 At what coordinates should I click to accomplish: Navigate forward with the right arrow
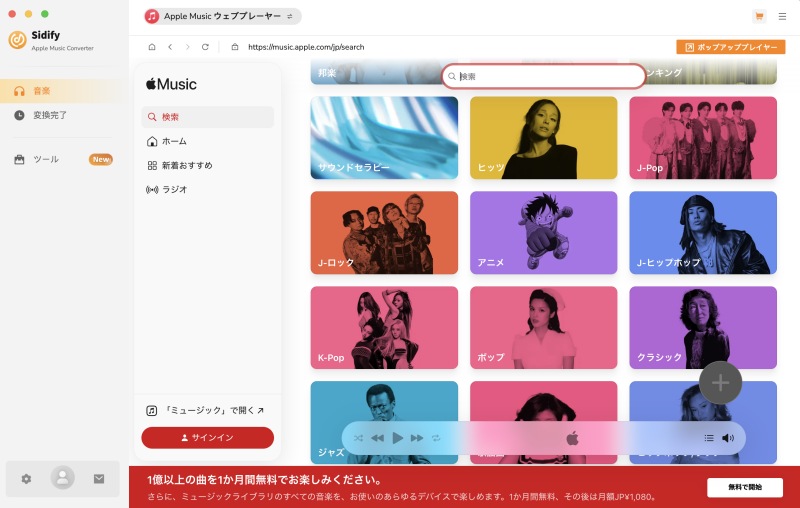tap(188, 47)
